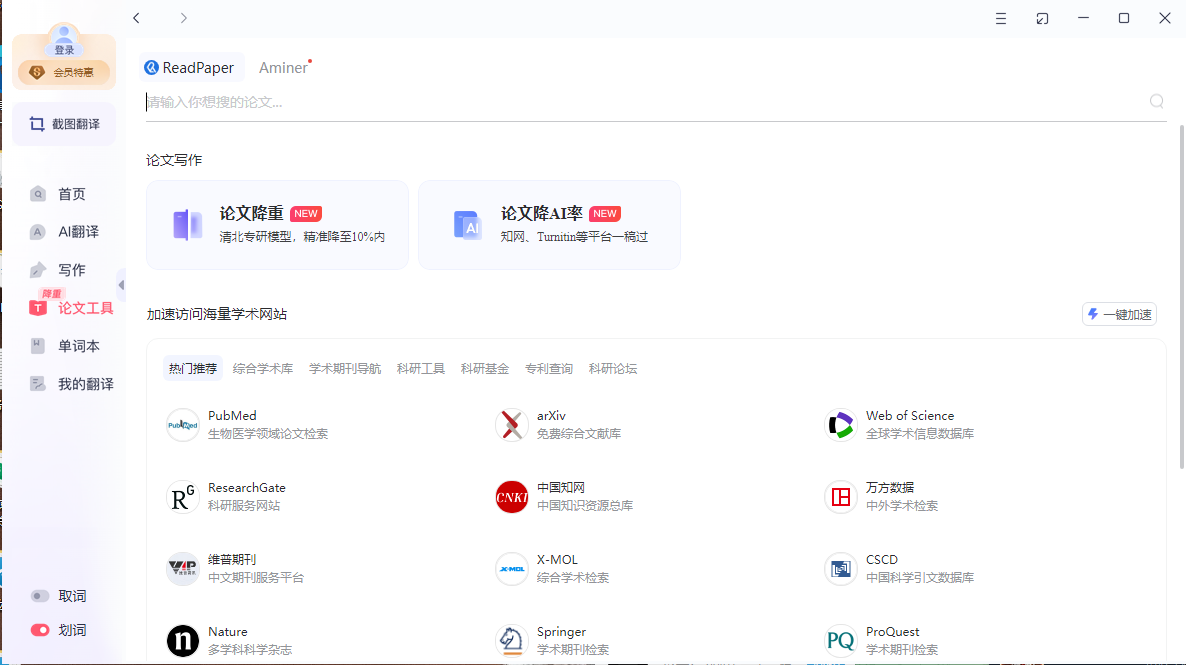This screenshot has width=1186, height=665.
Task: Open the 万方数据 icon
Action: (x=841, y=497)
